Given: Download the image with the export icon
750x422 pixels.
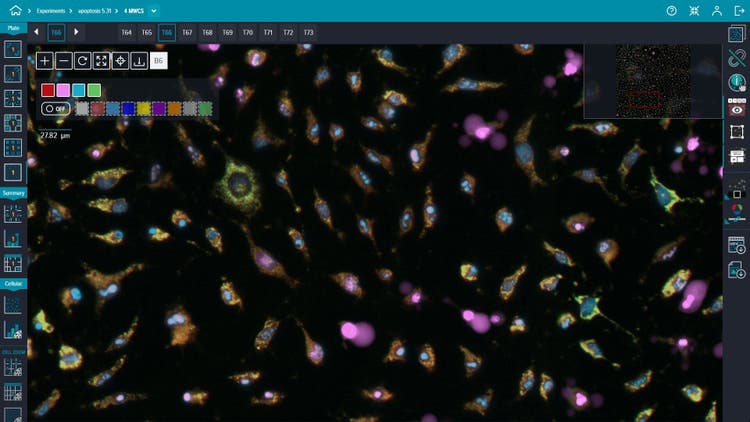Looking at the screenshot, I should pyautogui.click(x=139, y=61).
